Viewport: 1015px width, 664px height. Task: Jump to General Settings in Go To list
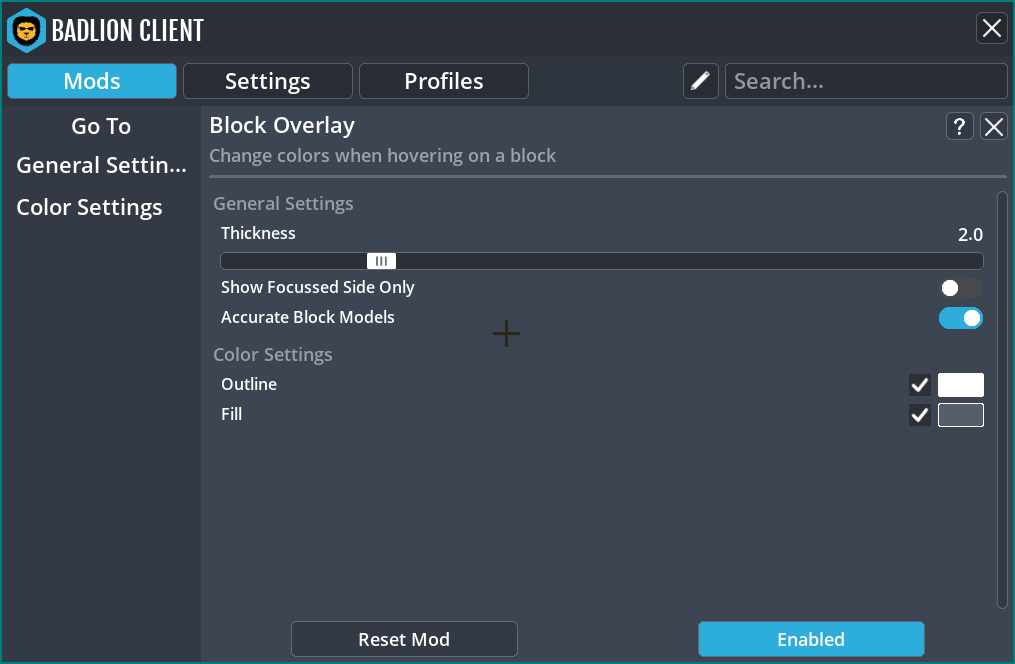click(102, 166)
